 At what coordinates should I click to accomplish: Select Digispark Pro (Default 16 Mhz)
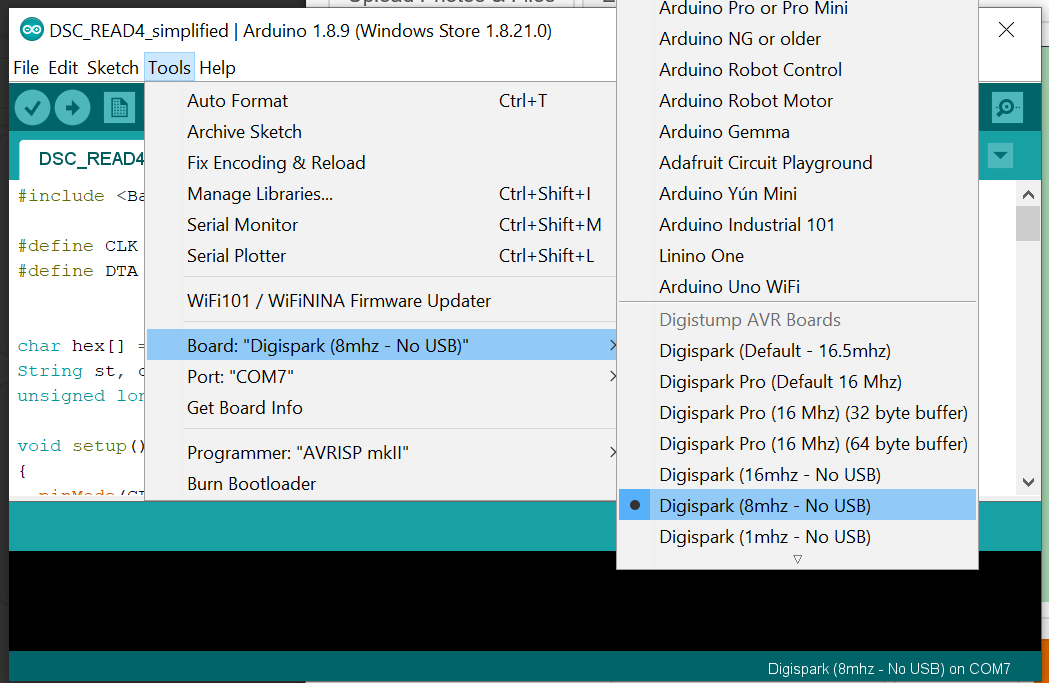click(797, 382)
